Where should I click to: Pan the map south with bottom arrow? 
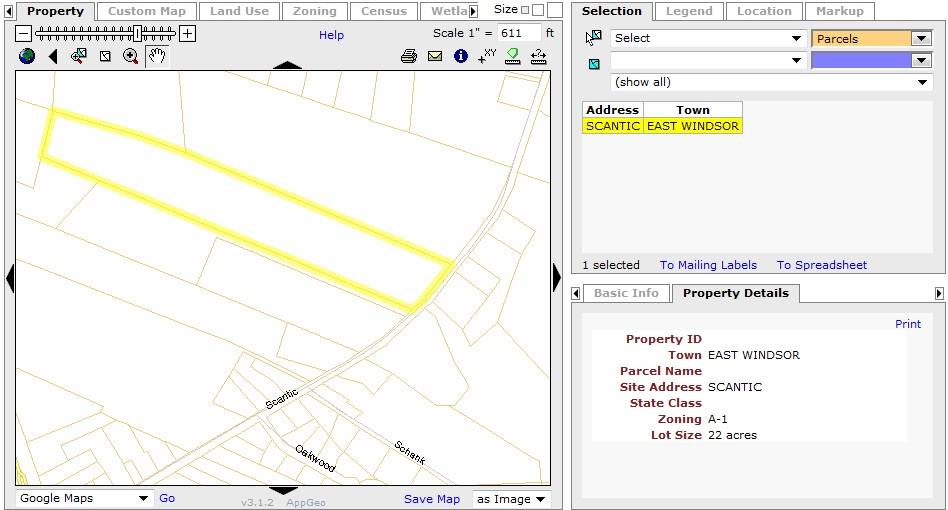pos(283,490)
